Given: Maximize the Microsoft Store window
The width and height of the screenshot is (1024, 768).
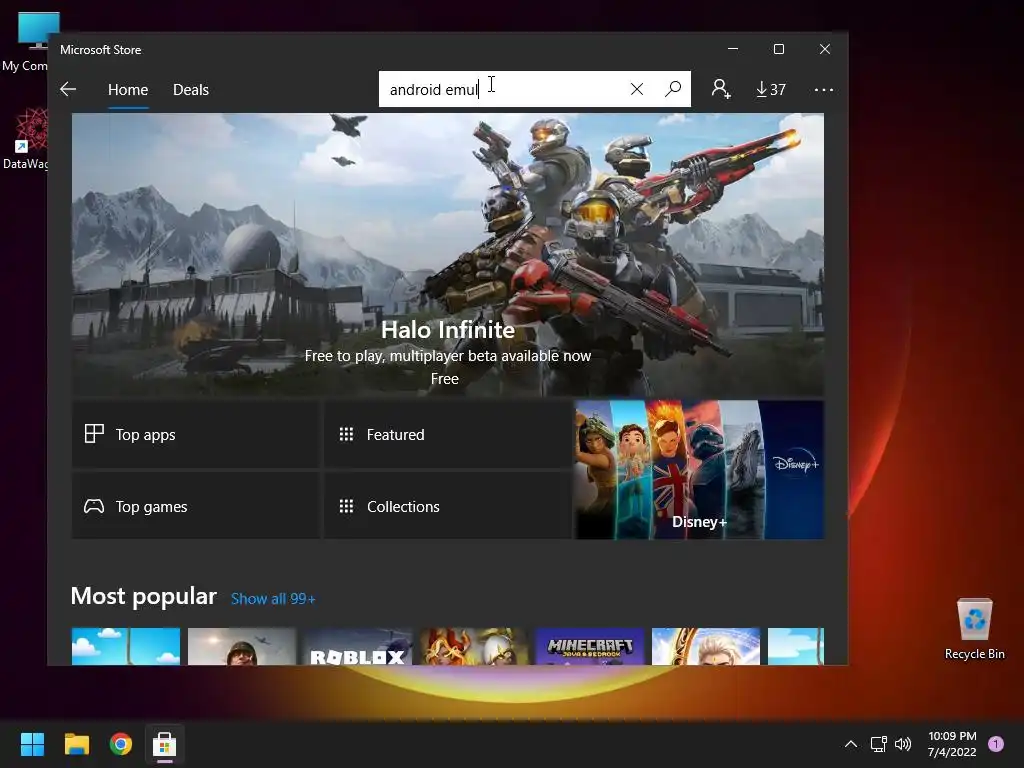Looking at the screenshot, I should click(x=778, y=49).
